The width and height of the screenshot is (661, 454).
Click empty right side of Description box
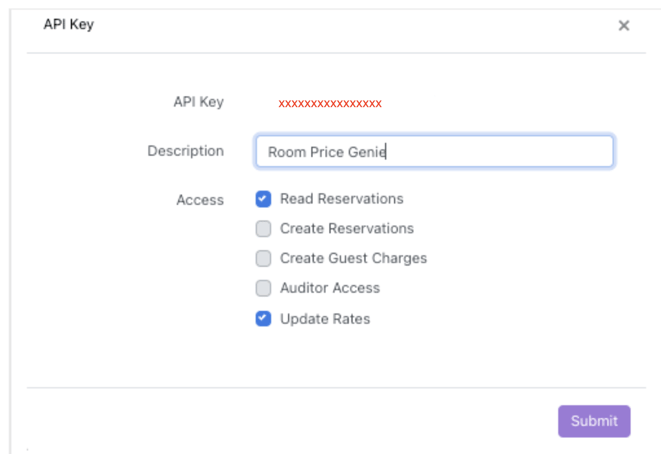tap(520, 152)
